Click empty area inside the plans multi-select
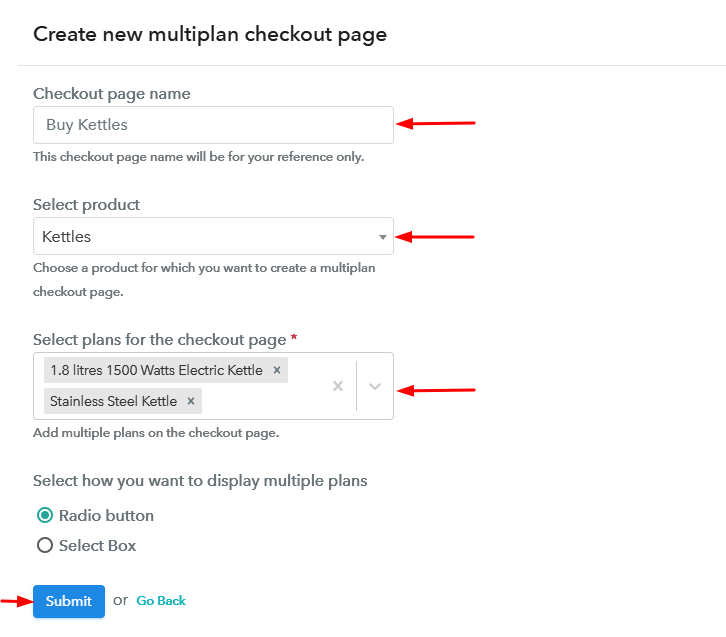The width and height of the screenshot is (726, 637). [x=260, y=401]
